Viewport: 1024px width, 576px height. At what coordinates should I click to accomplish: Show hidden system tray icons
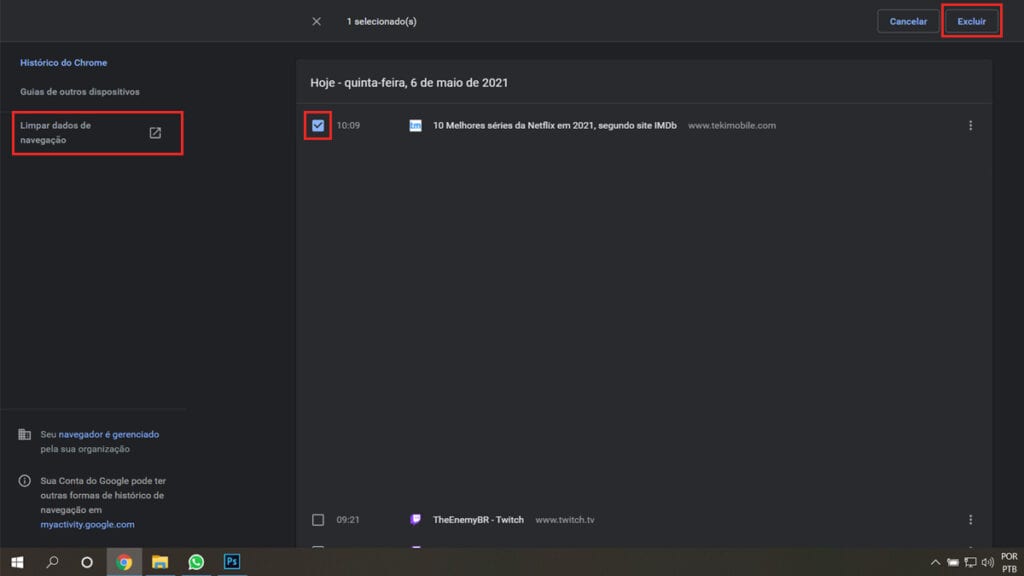coord(935,562)
